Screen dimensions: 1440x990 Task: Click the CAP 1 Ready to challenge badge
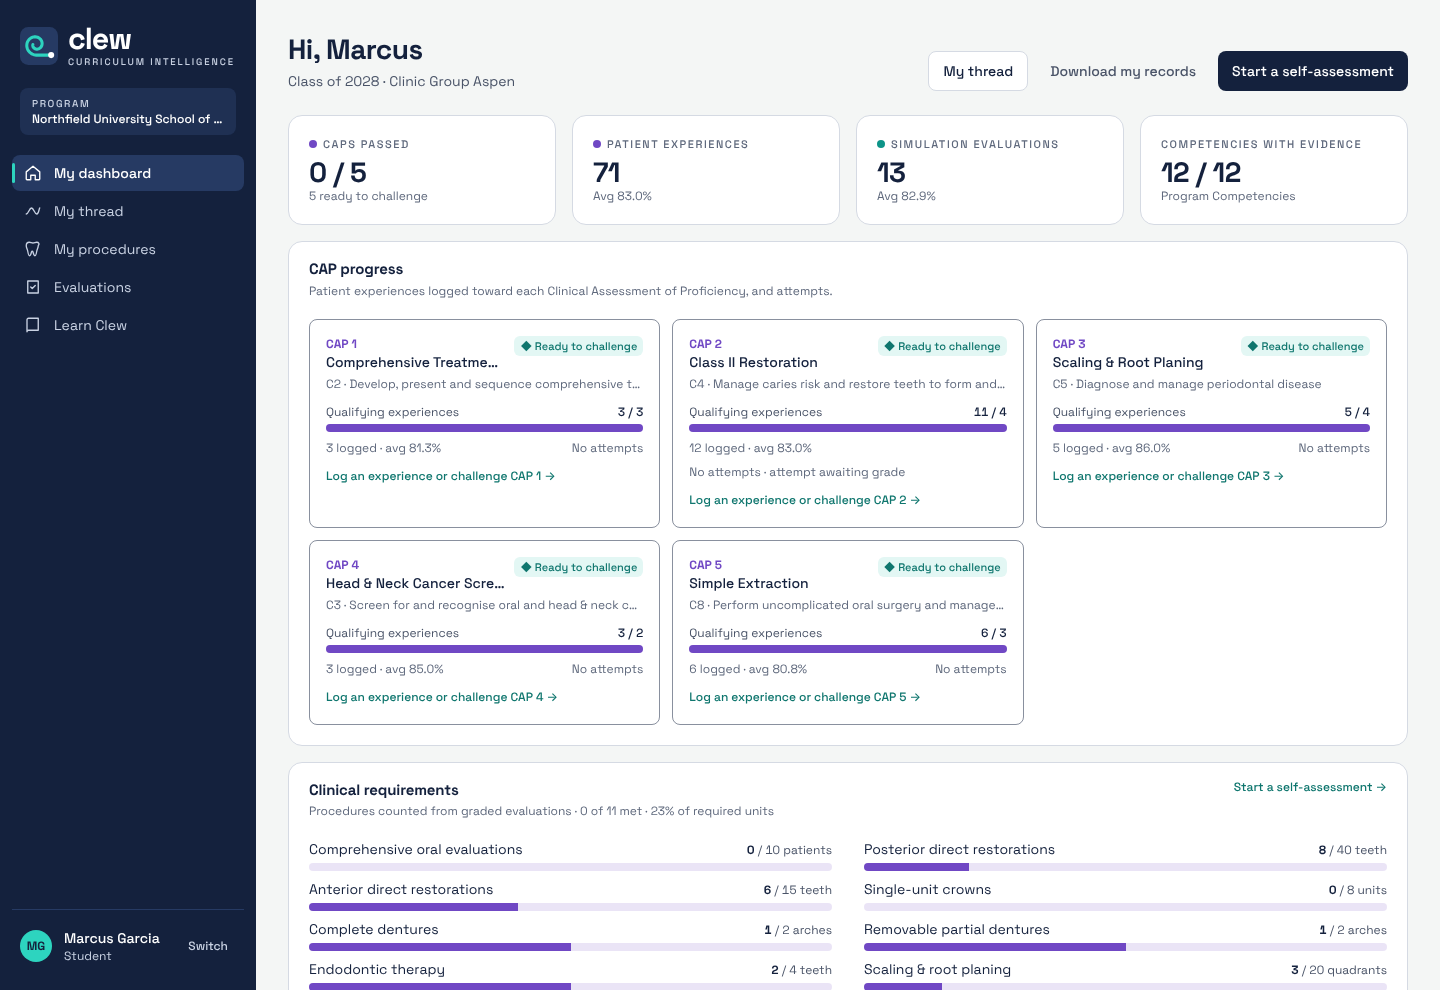coord(579,346)
